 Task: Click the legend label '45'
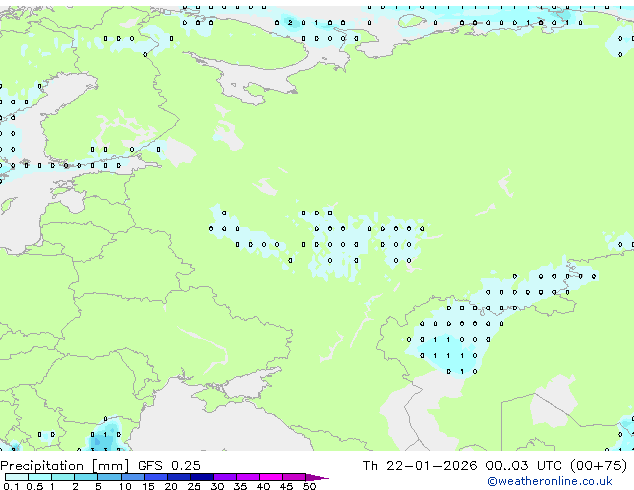pyautogui.click(x=286, y=486)
